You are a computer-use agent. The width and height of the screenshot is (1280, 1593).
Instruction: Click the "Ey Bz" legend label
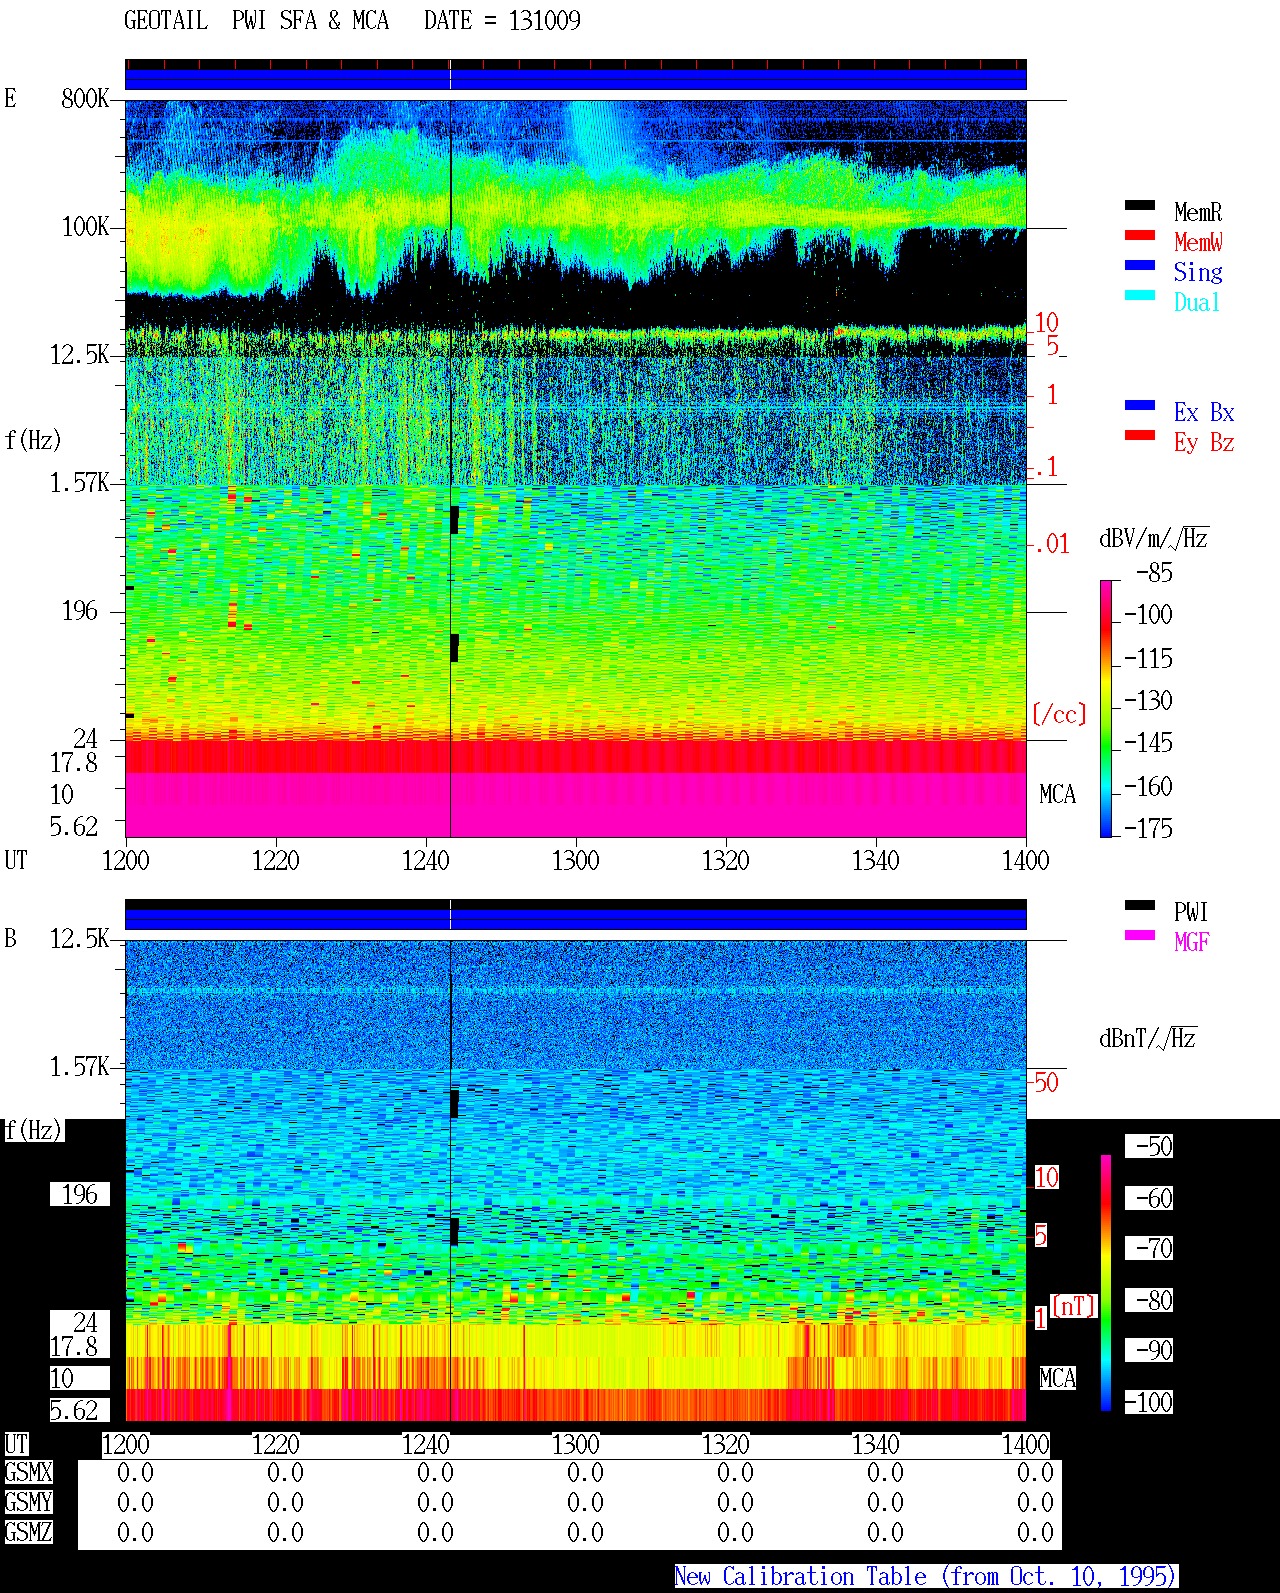pos(1204,442)
